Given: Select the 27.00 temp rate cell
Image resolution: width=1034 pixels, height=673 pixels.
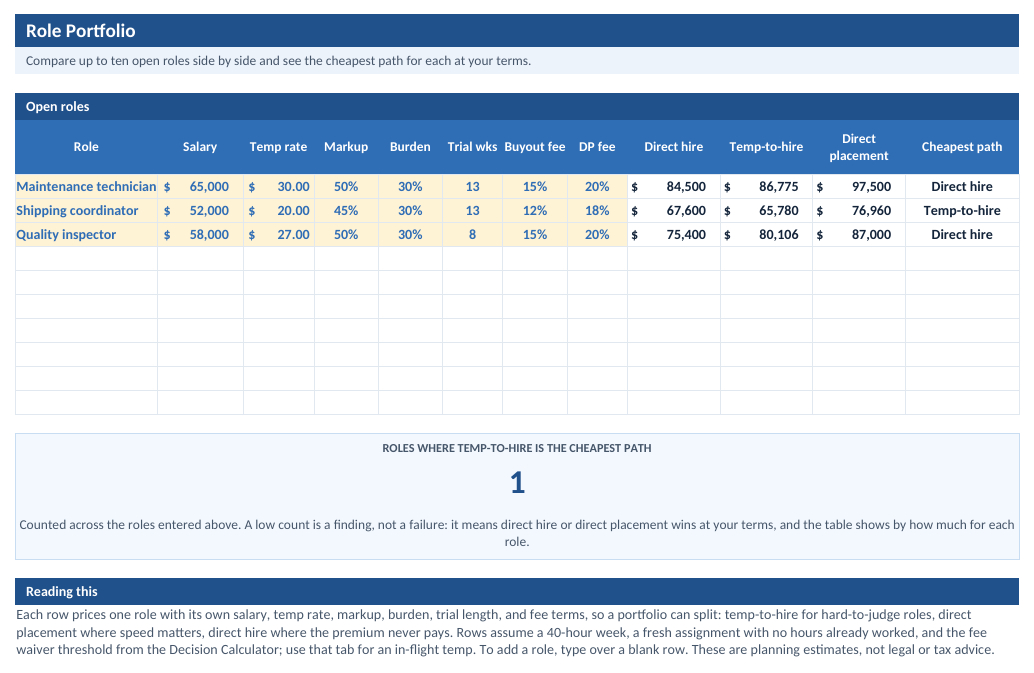Looking at the screenshot, I should pyautogui.click(x=279, y=235).
